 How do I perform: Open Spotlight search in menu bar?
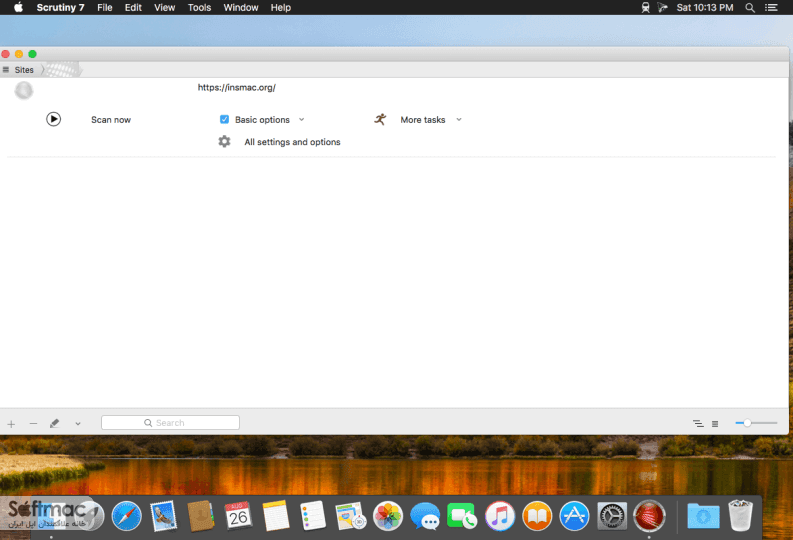point(750,8)
